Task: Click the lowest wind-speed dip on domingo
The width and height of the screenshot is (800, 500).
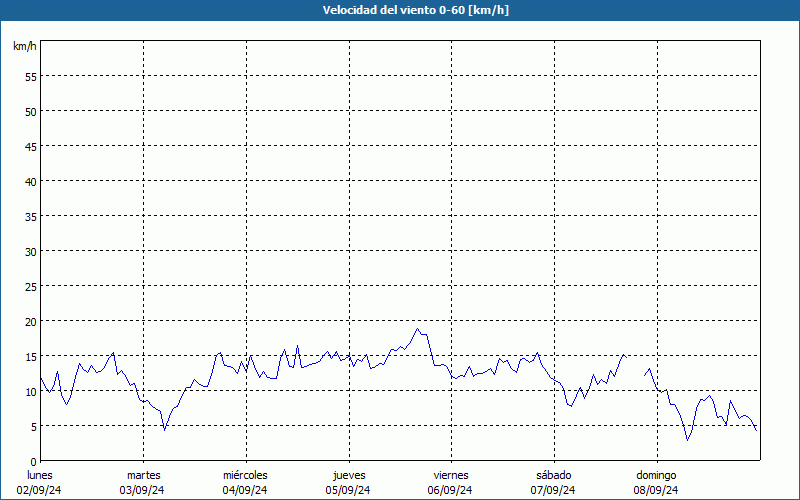Action: pos(688,439)
